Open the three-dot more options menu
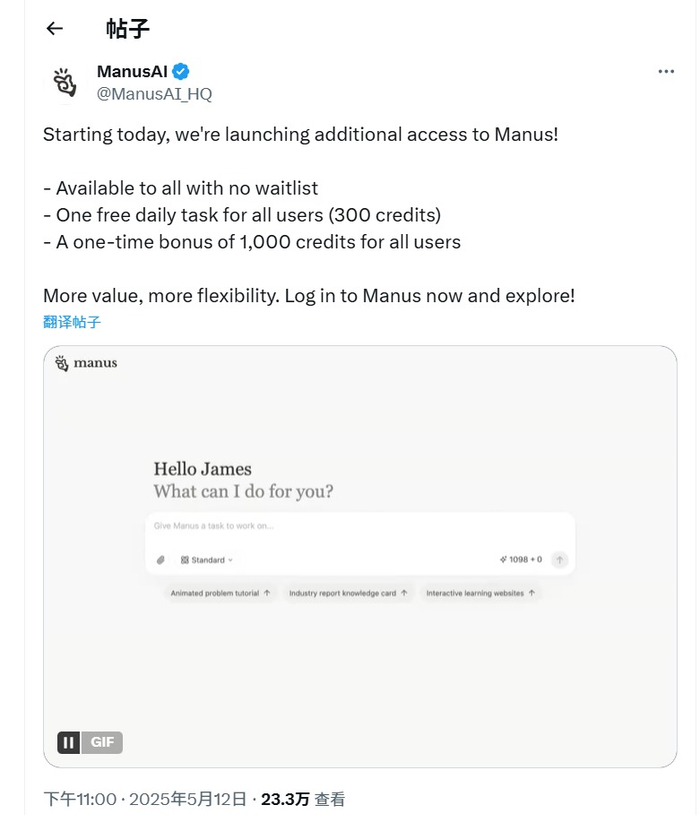This screenshot has width=700, height=815. (x=666, y=72)
